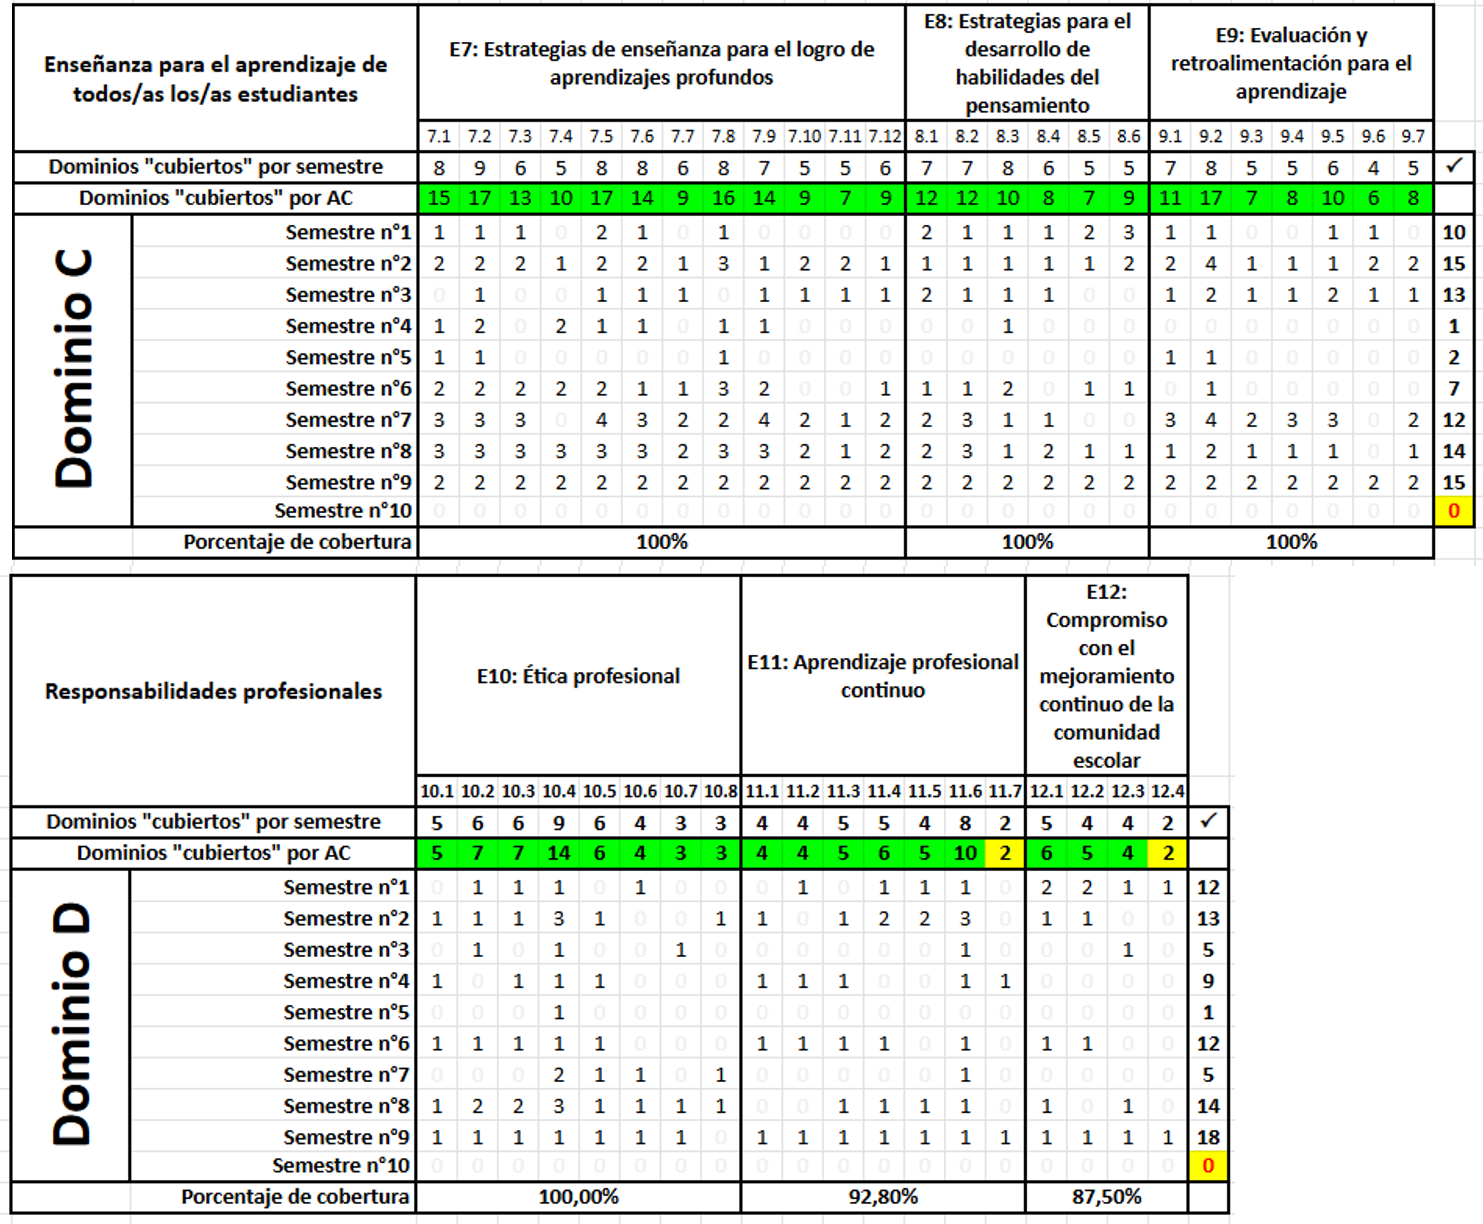
Task: Click total 7 for Dominio C Semestre n°6
Action: point(1454,388)
